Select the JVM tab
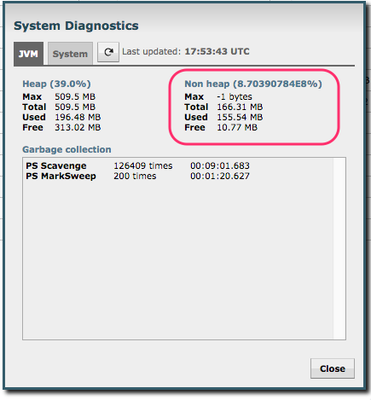This screenshot has height=400, width=371. [x=28, y=54]
